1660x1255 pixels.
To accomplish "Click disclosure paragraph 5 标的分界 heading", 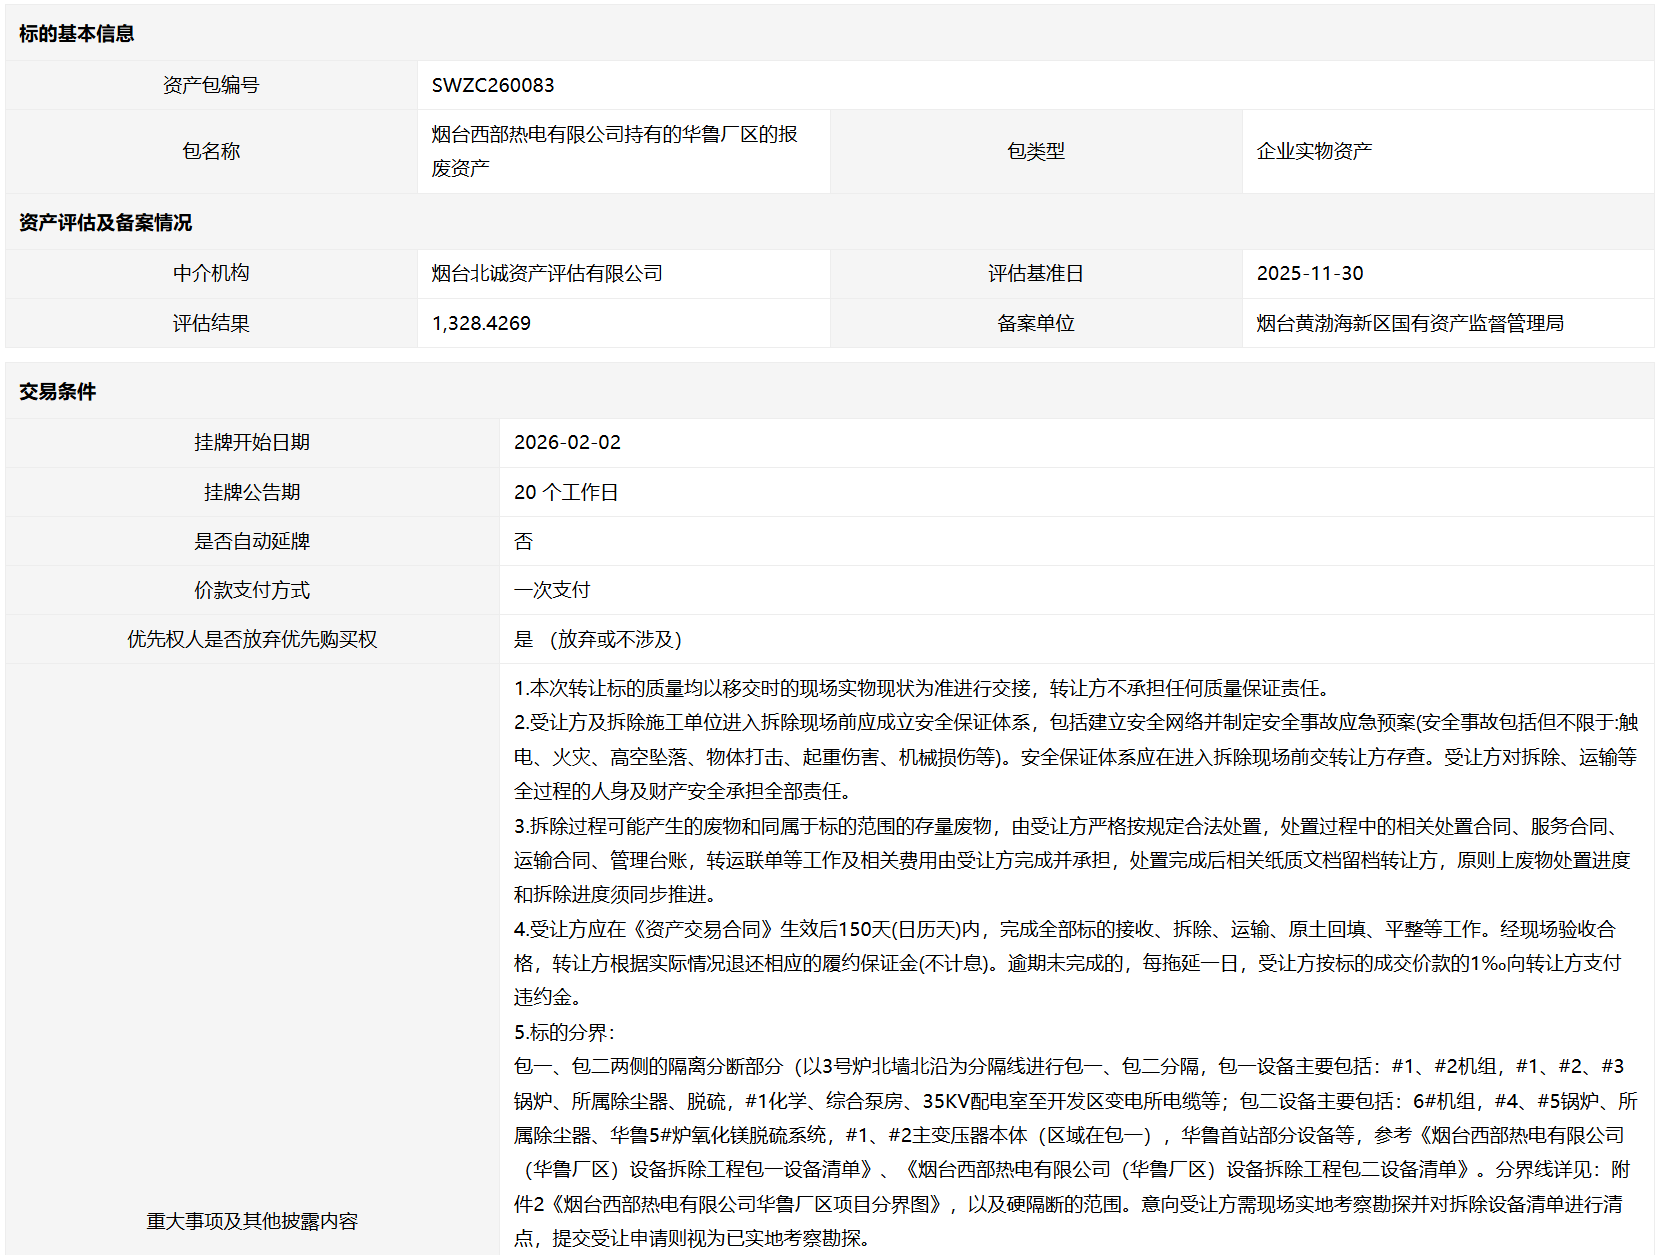I will [565, 1033].
